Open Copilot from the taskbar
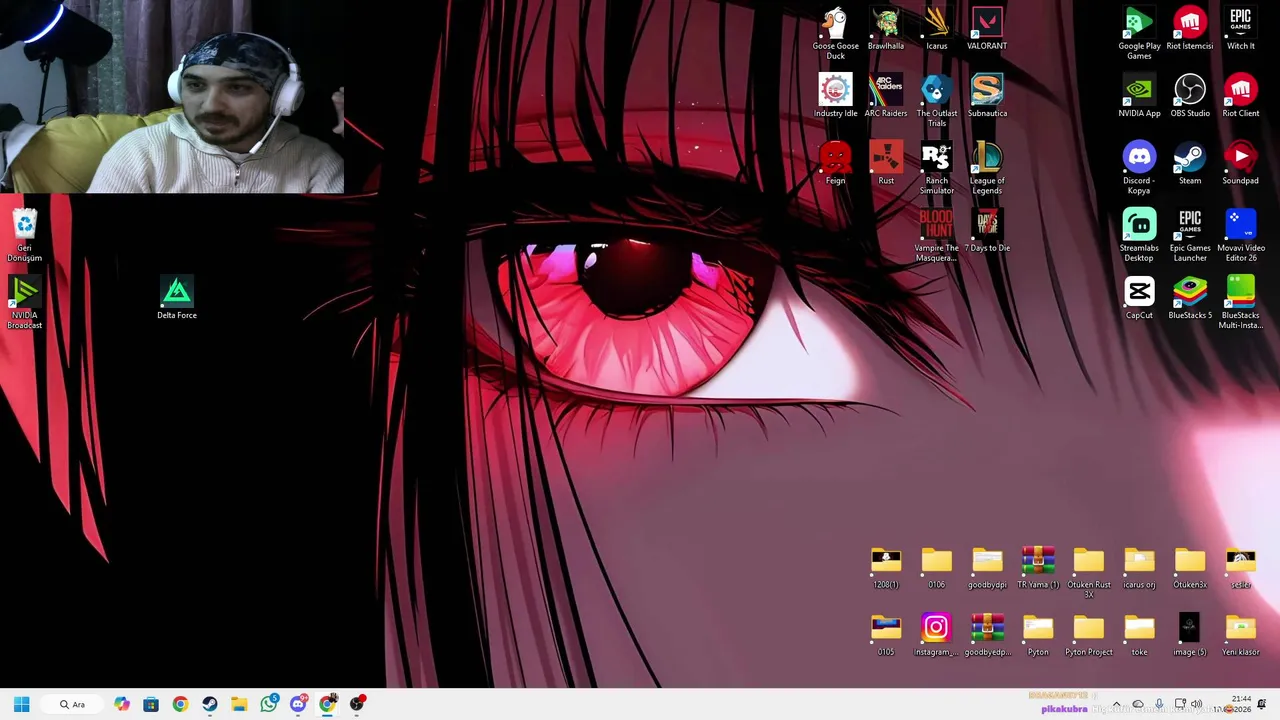The width and height of the screenshot is (1280, 720). (x=122, y=704)
